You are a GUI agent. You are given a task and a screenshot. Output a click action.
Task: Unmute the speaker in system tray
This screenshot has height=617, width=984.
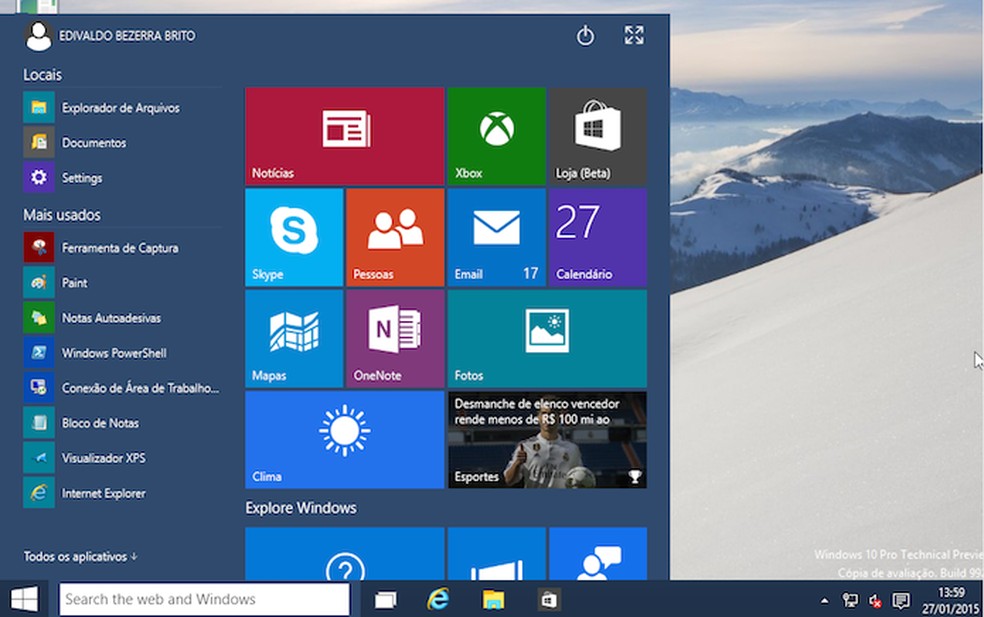876,601
